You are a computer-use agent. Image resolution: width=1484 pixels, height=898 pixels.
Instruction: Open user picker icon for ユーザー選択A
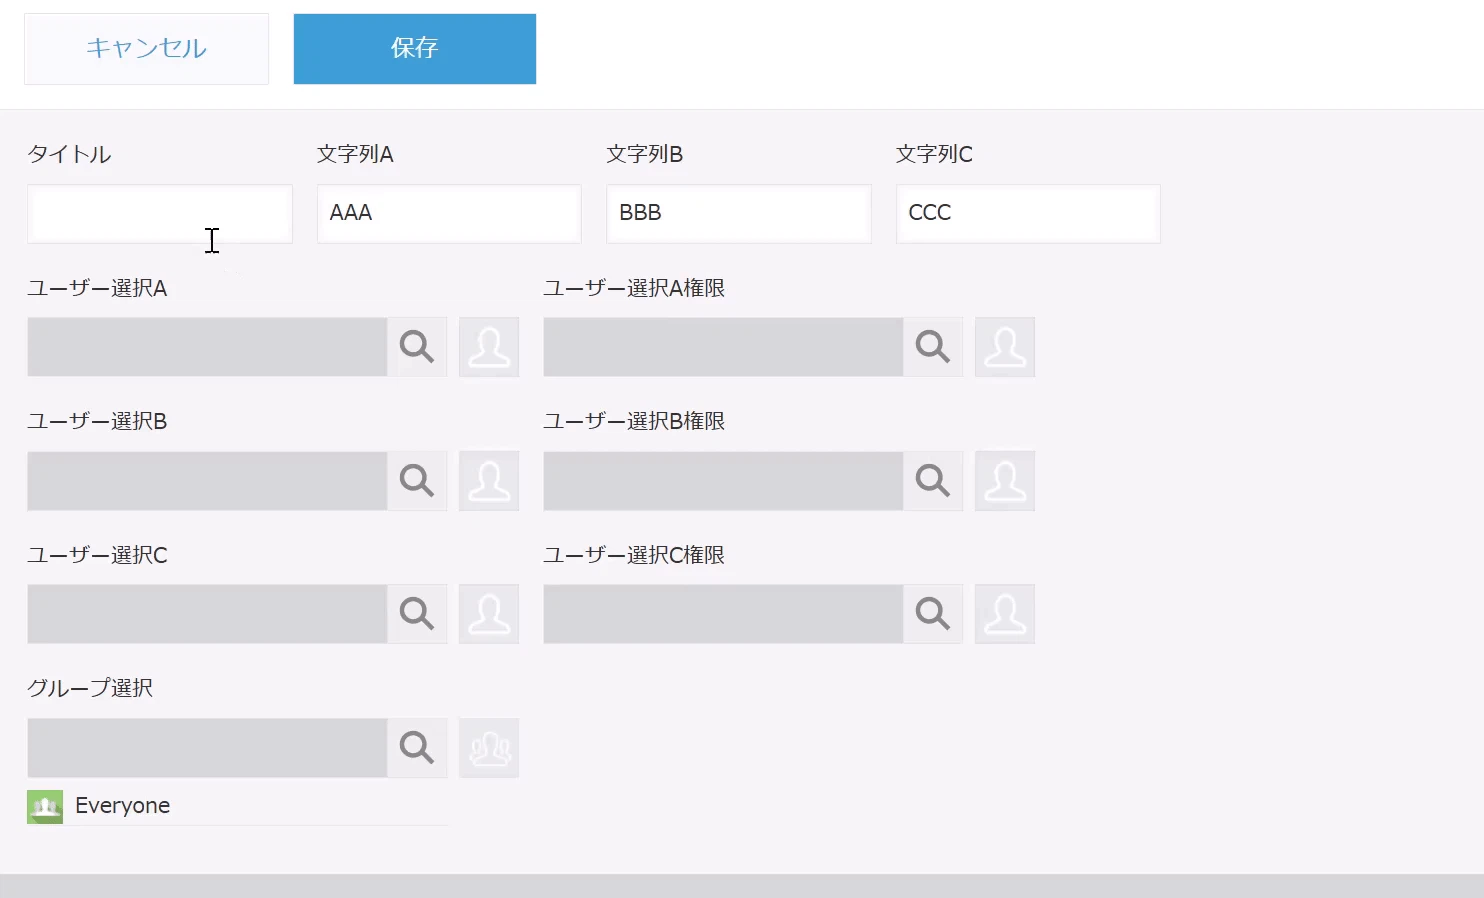pos(489,347)
